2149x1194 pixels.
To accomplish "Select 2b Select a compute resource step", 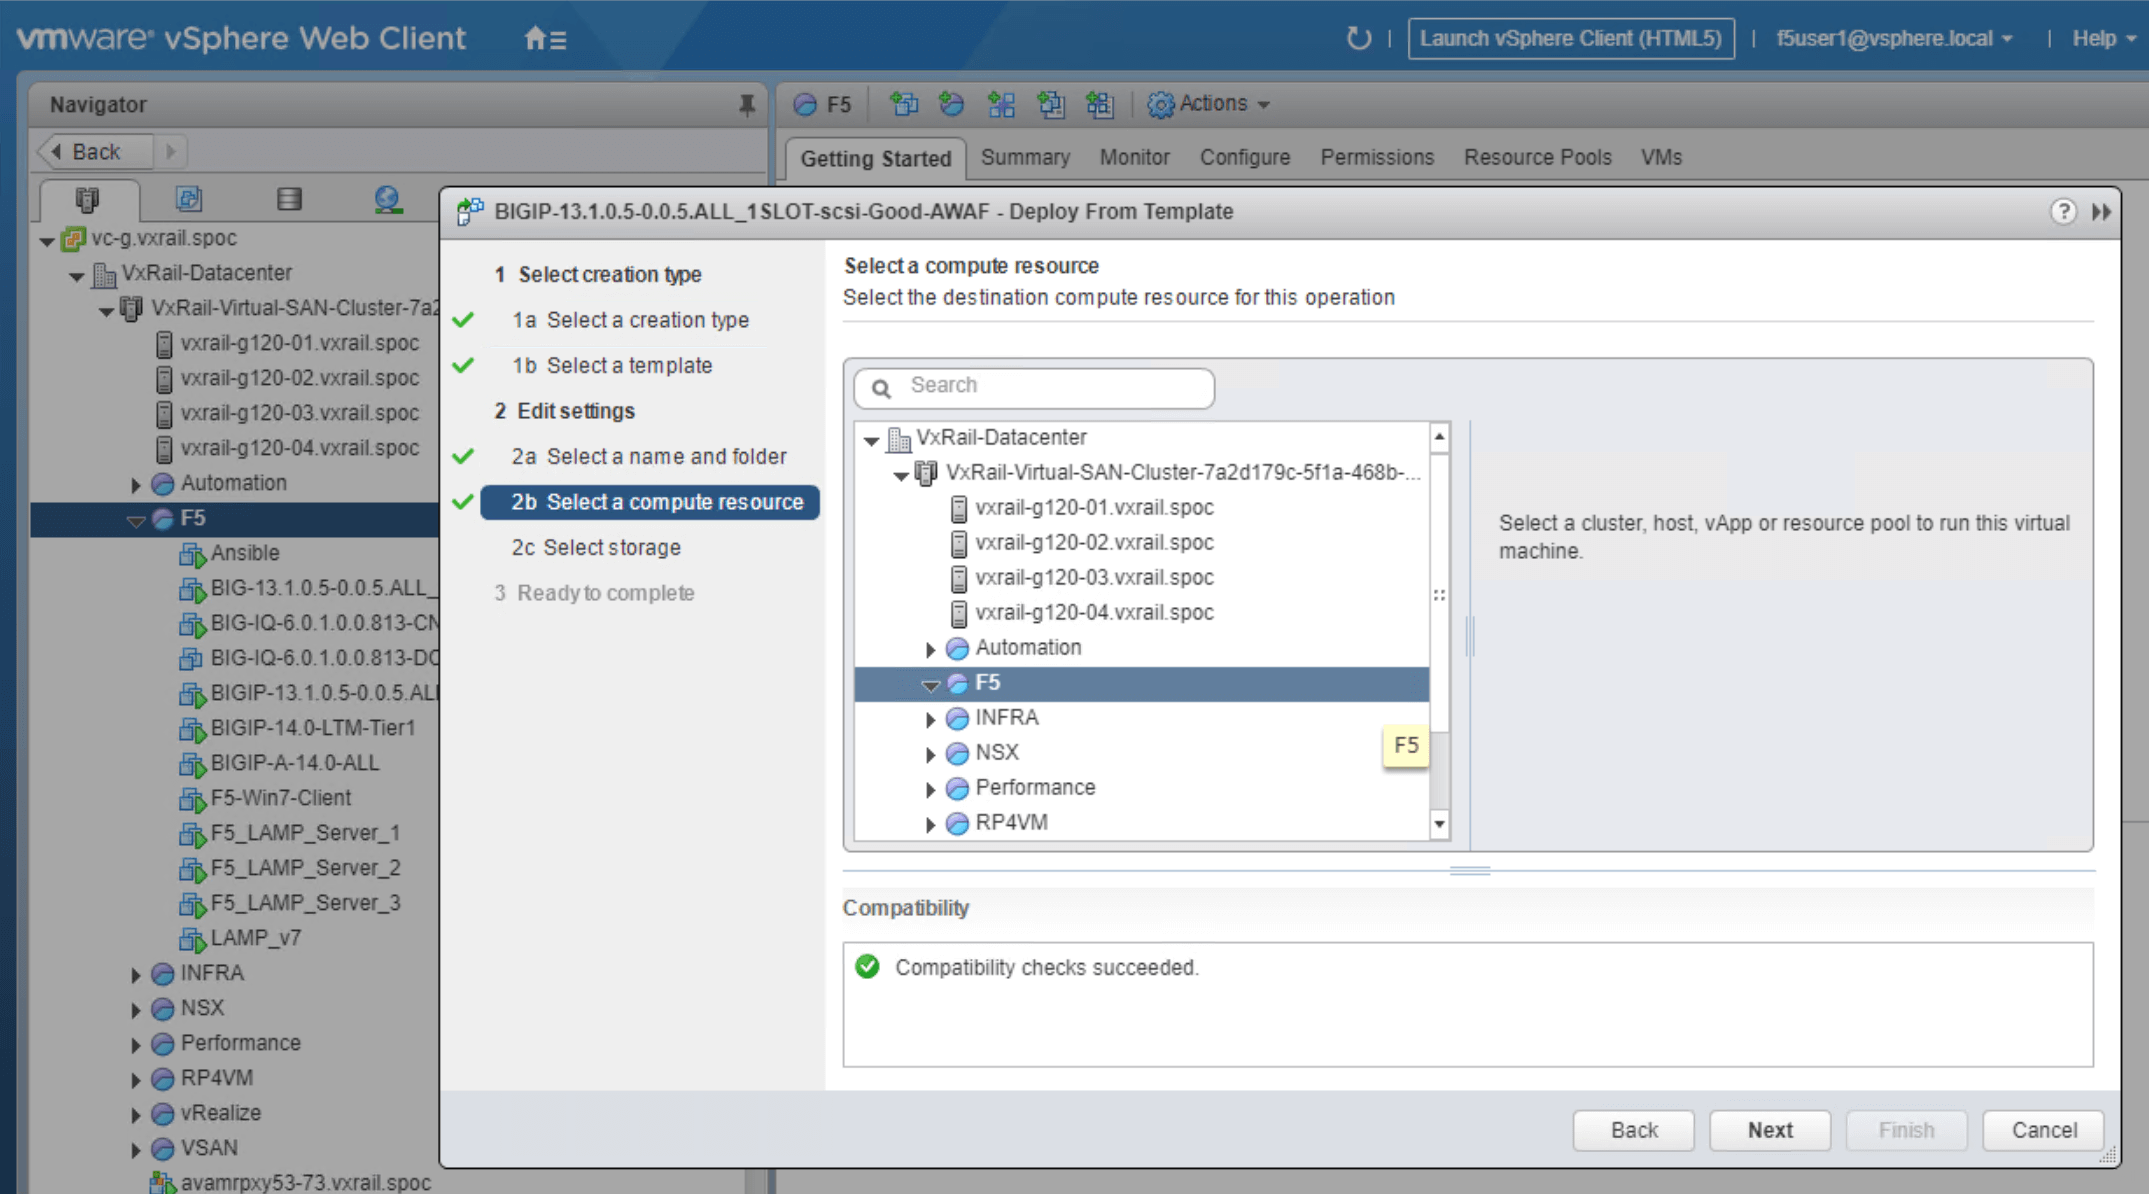I will coord(653,501).
